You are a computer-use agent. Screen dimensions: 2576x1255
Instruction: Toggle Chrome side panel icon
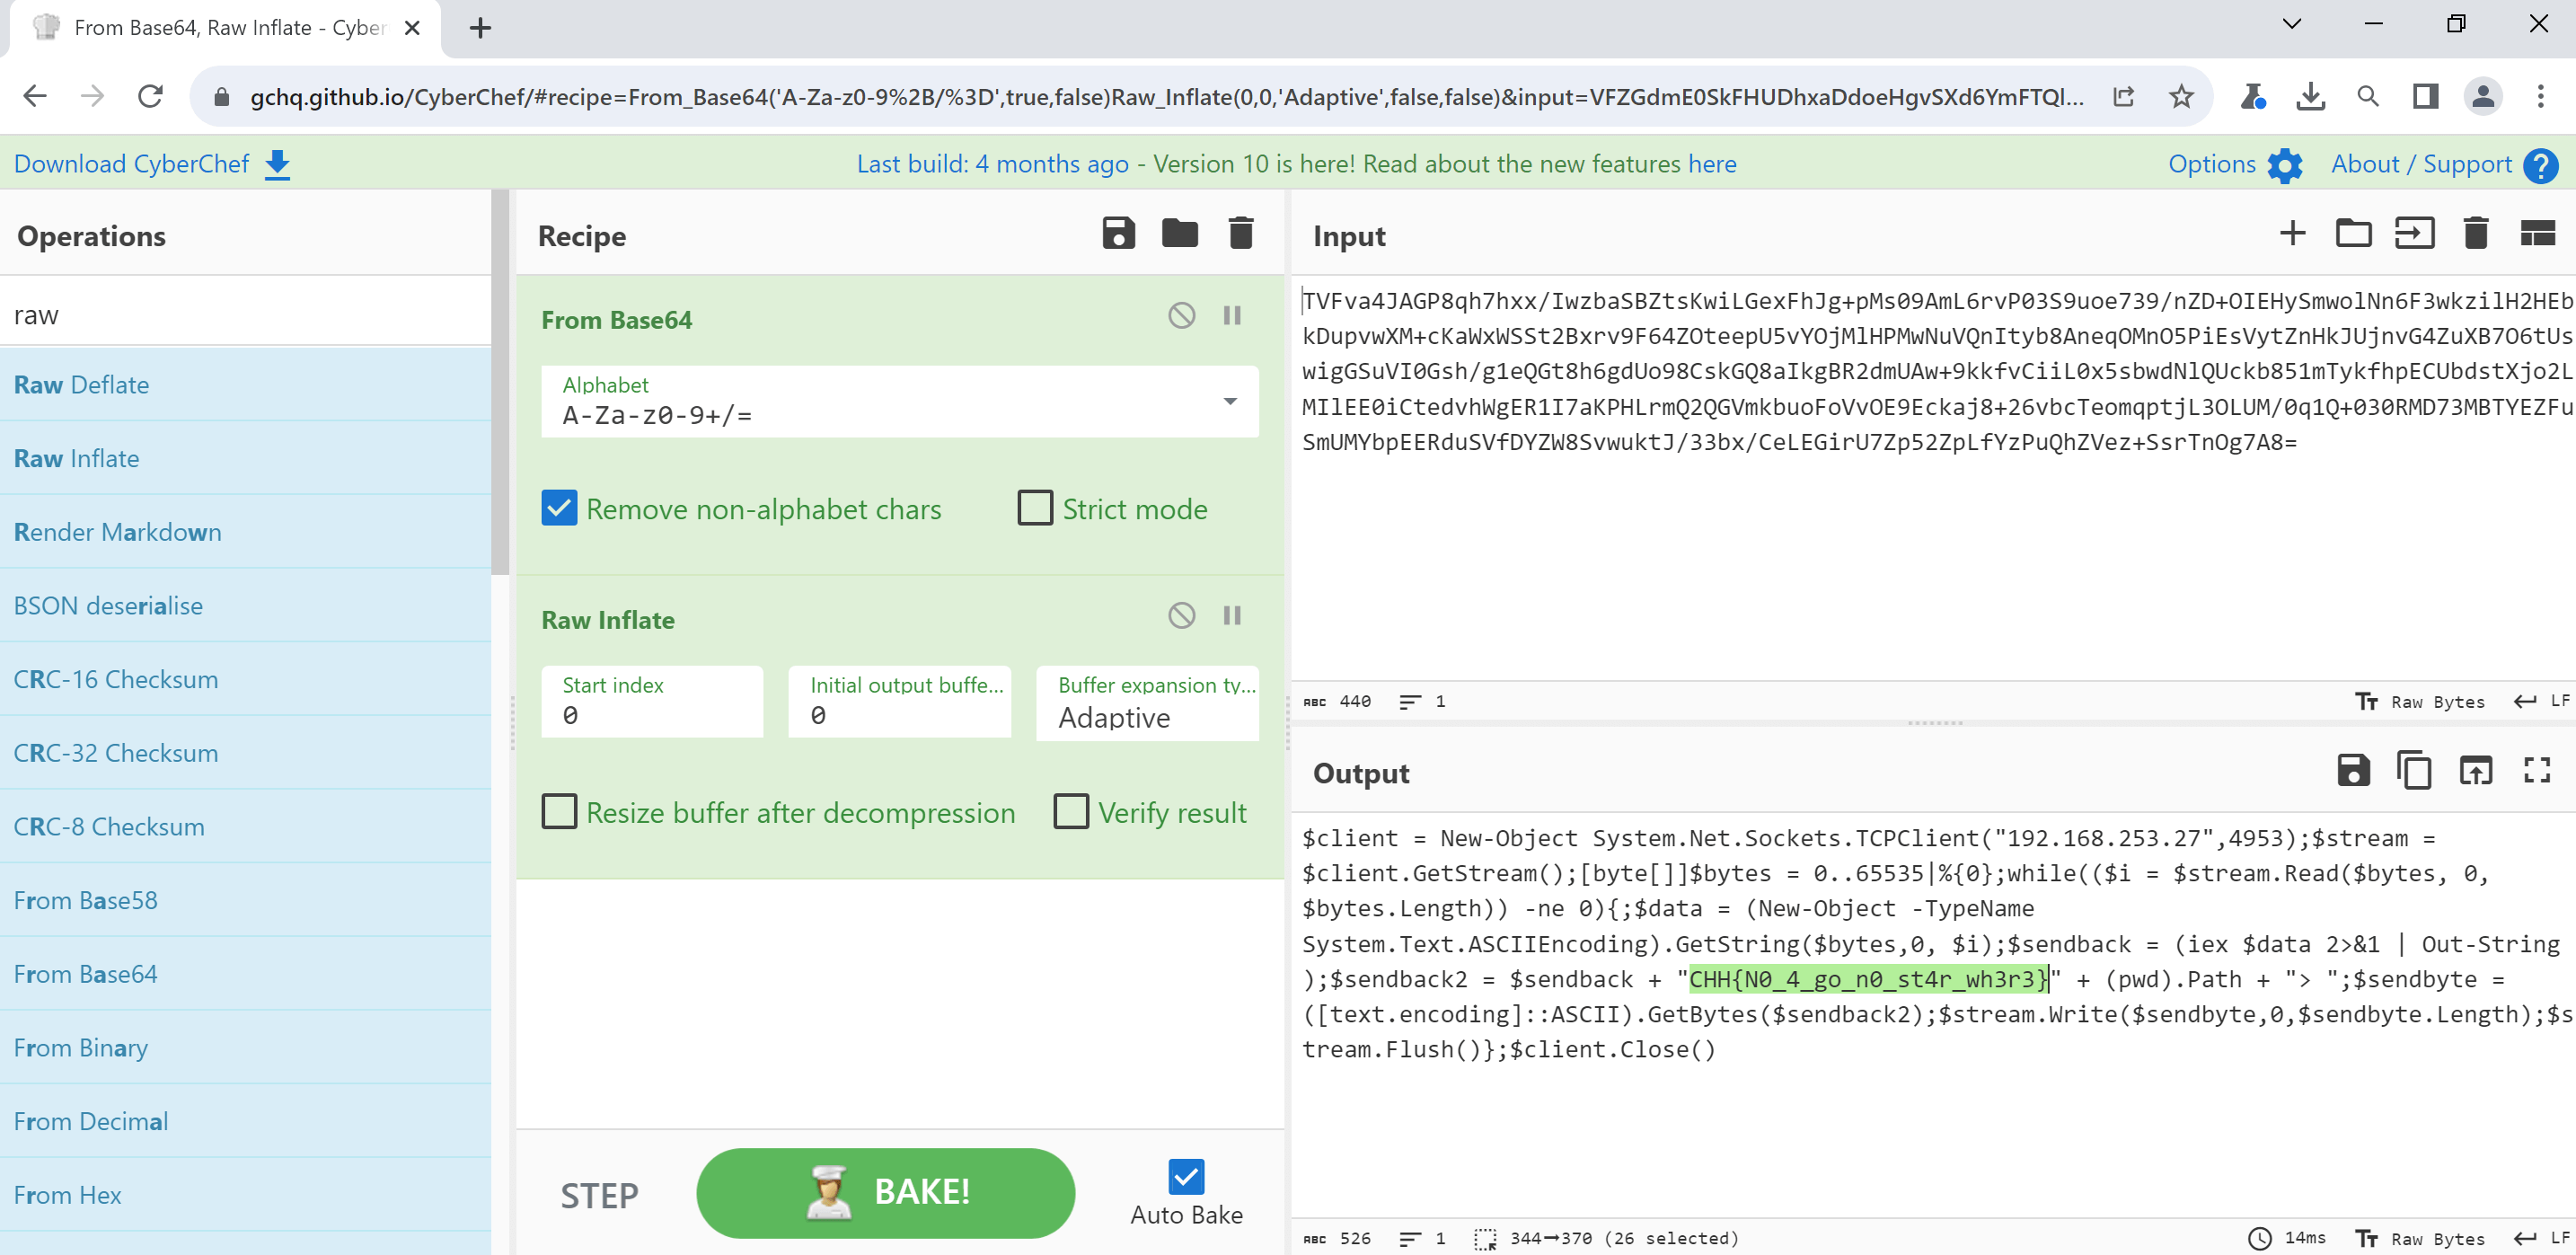tap(2424, 96)
